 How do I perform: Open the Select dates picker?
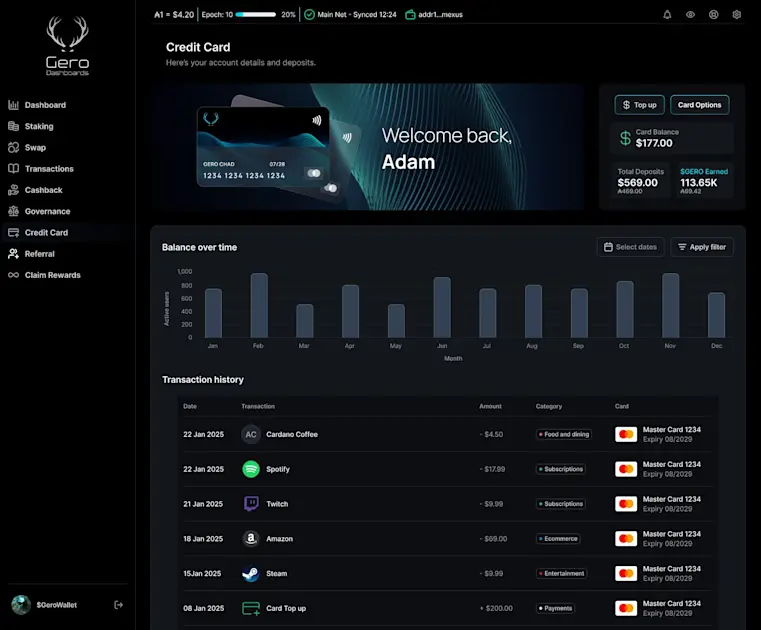pyautogui.click(x=630, y=247)
